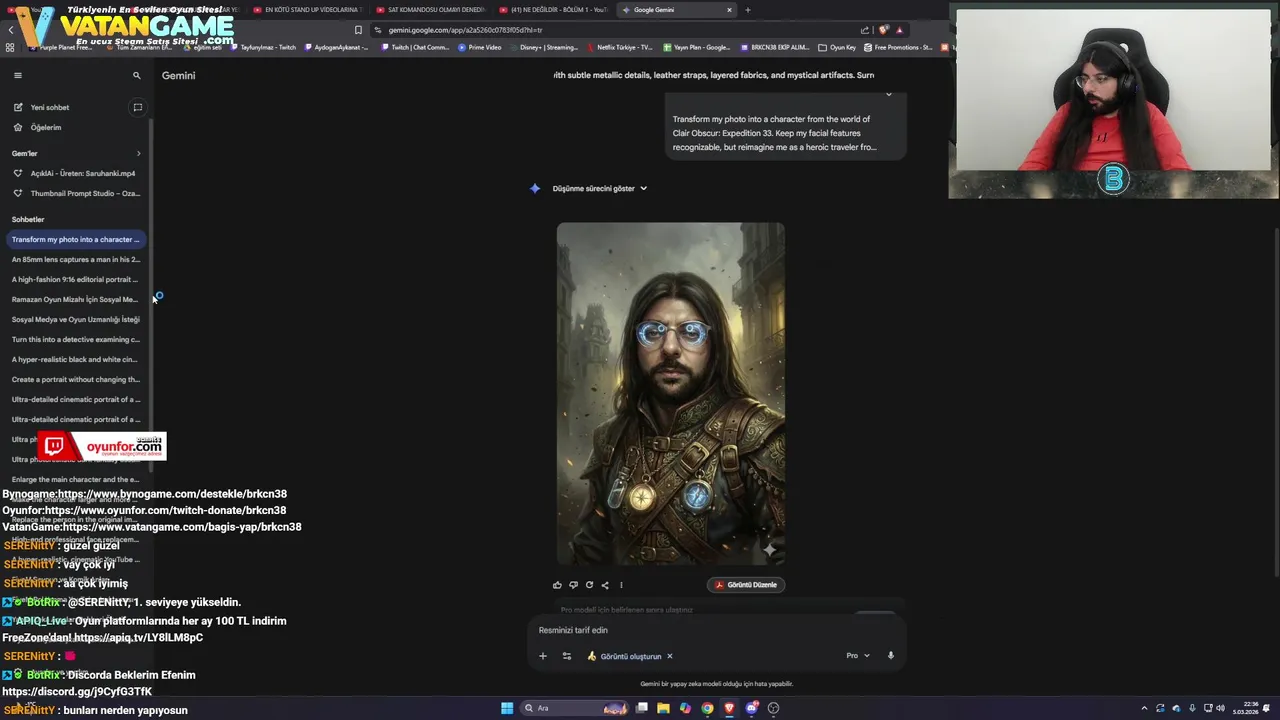
Task: Remove the Görüntü oluşturun tool with X
Action: coord(670,656)
